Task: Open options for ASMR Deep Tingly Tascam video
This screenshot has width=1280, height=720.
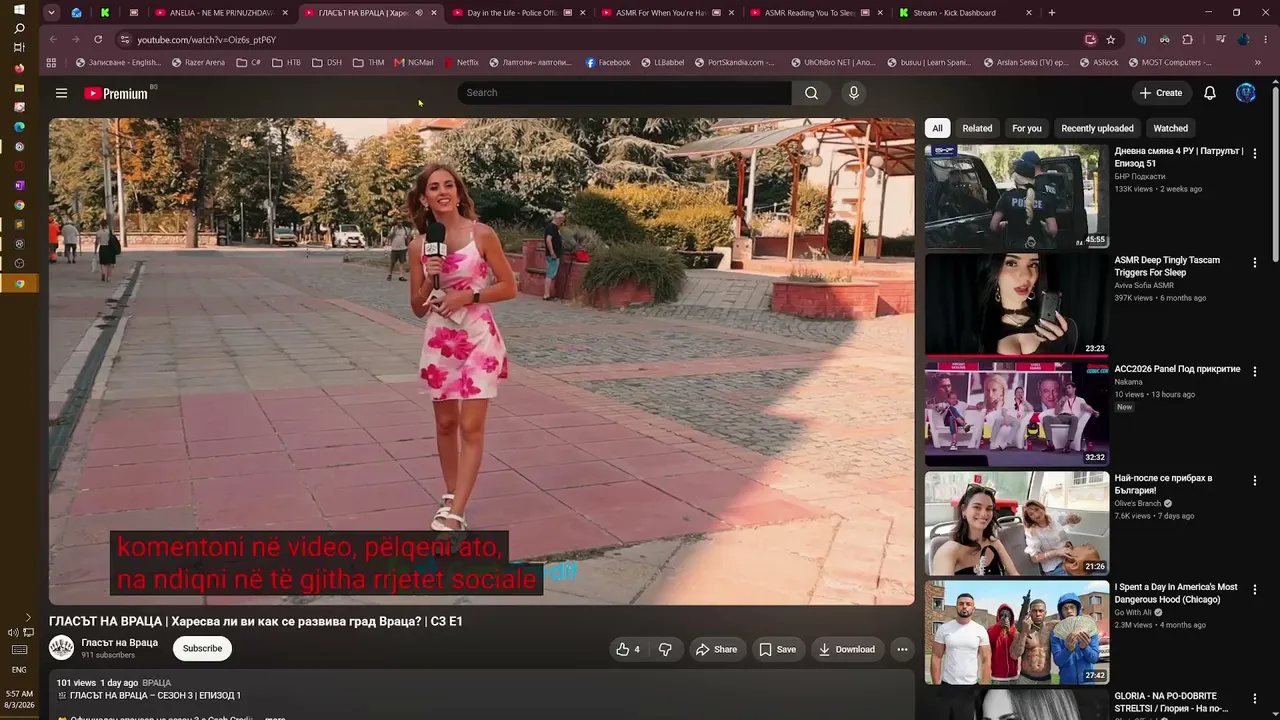Action: (x=1255, y=262)
